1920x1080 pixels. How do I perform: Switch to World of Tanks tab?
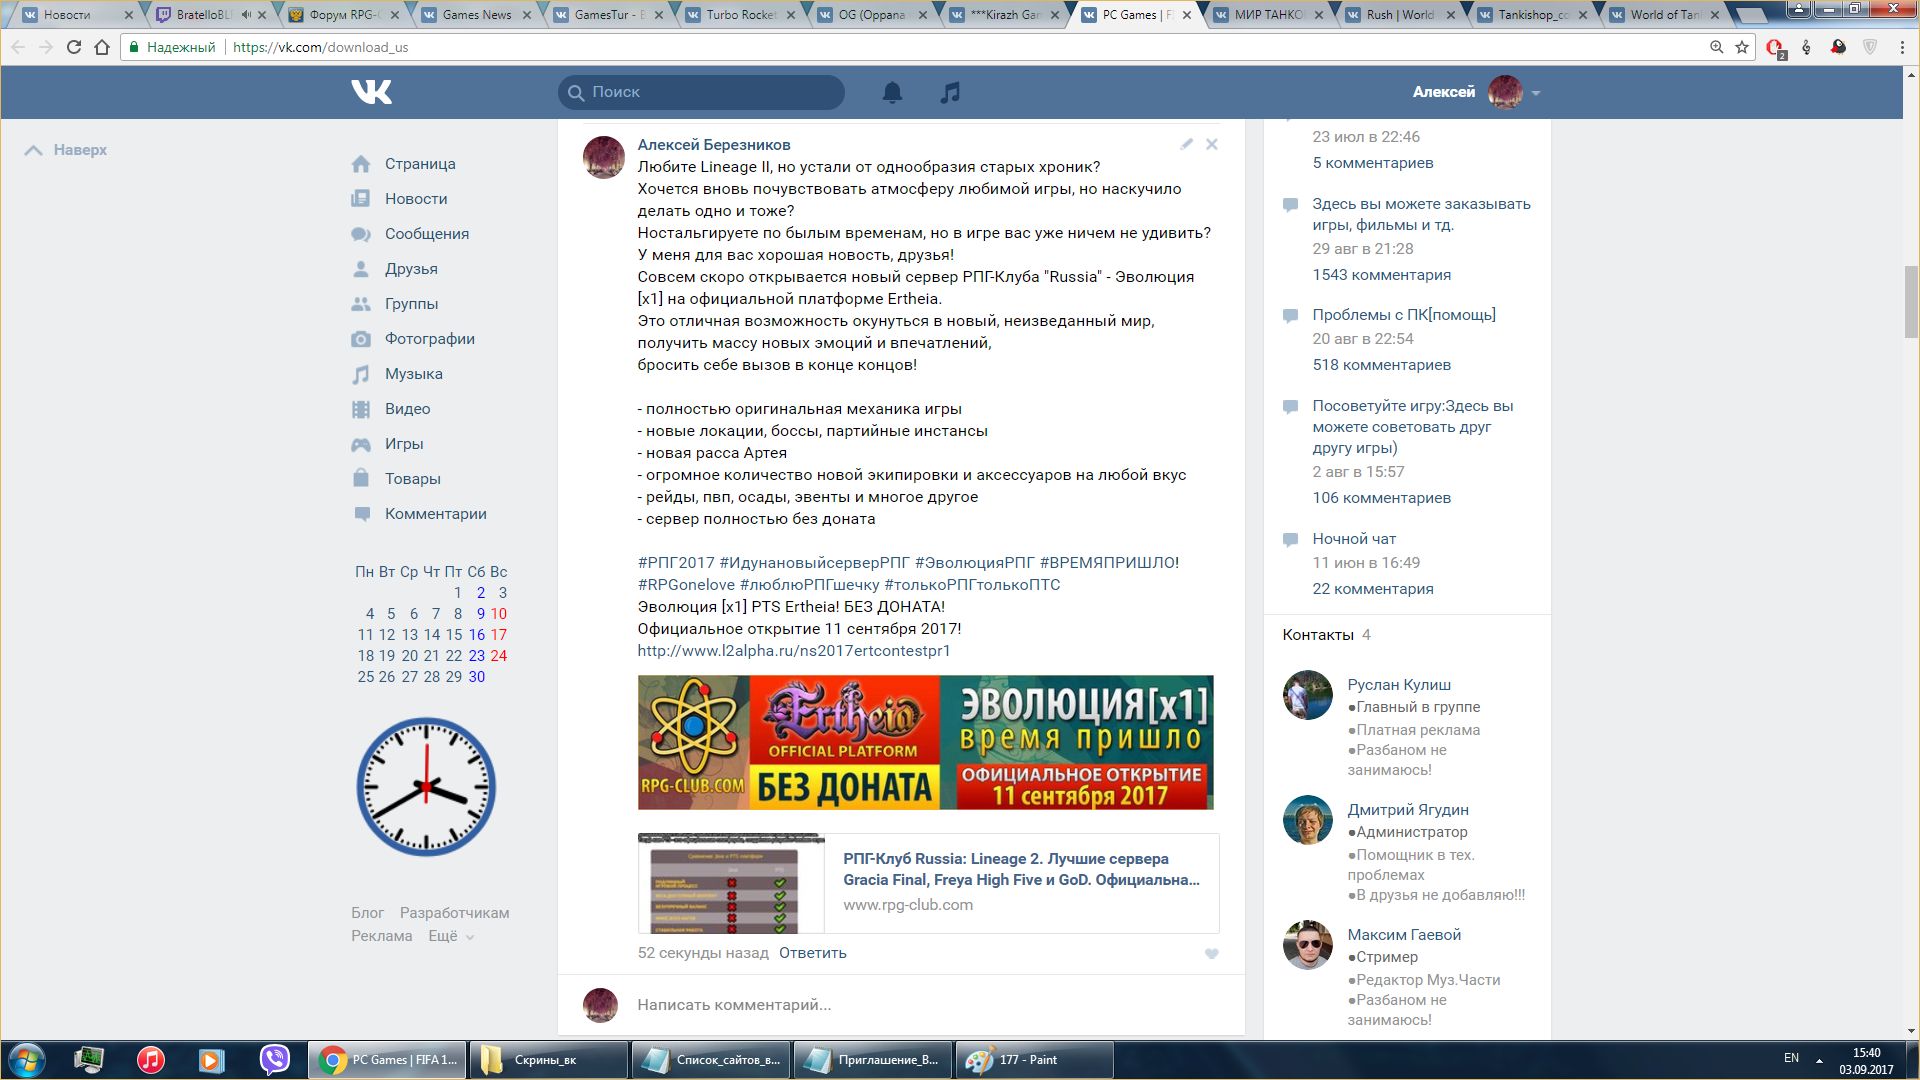[x=1664, y=15]
